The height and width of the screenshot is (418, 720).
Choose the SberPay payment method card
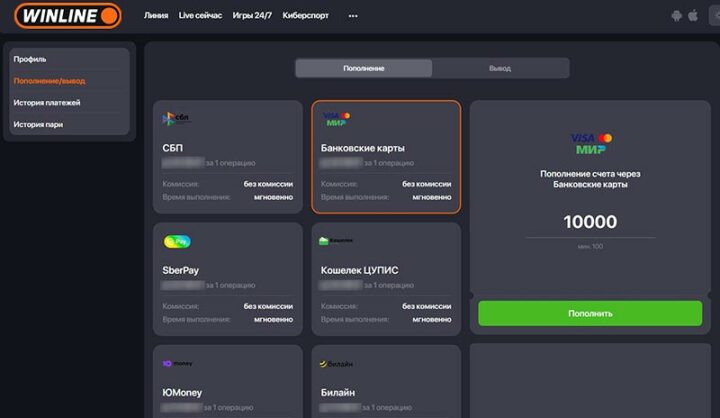coord(228,279)
